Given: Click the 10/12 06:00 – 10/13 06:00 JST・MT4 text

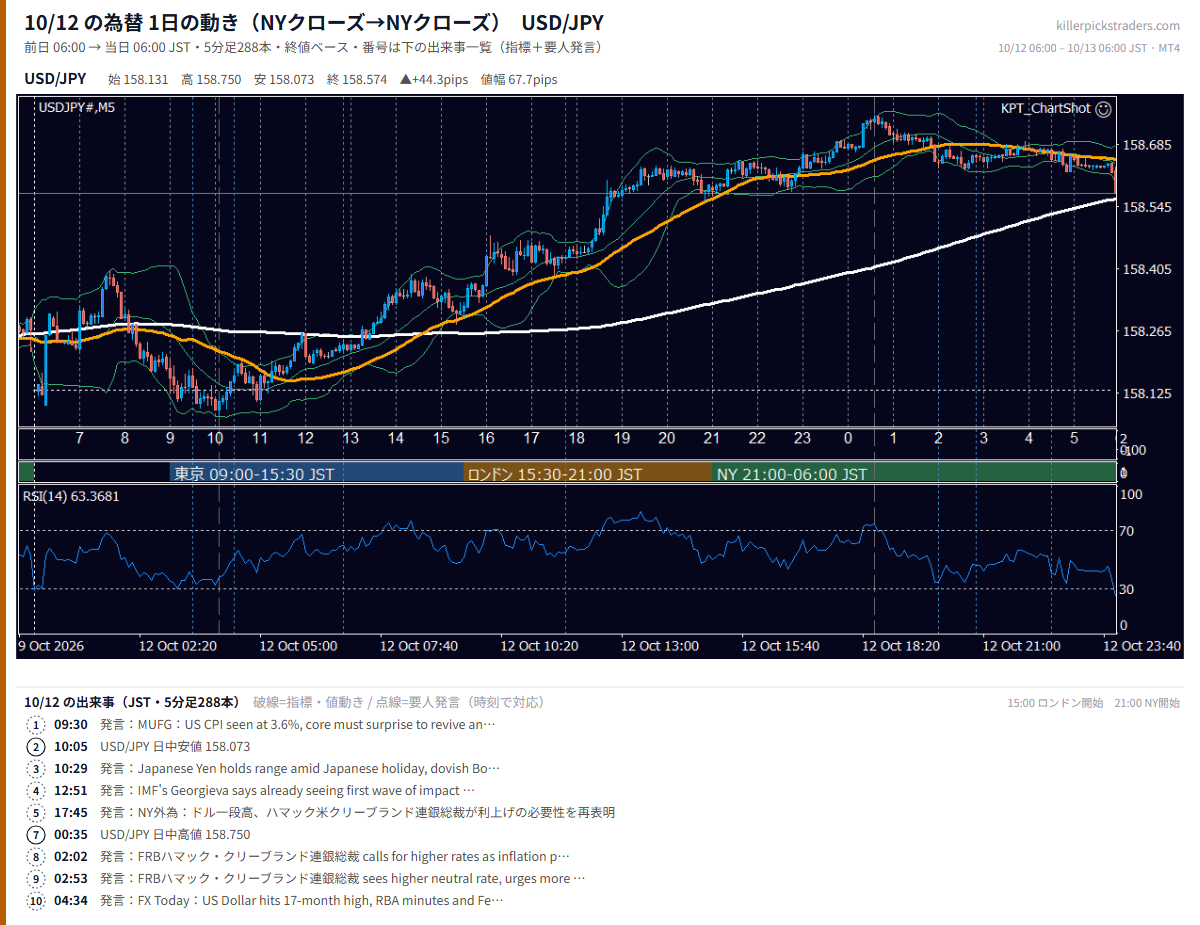Looking at the screenshot, I should [x=1090, y=48].
